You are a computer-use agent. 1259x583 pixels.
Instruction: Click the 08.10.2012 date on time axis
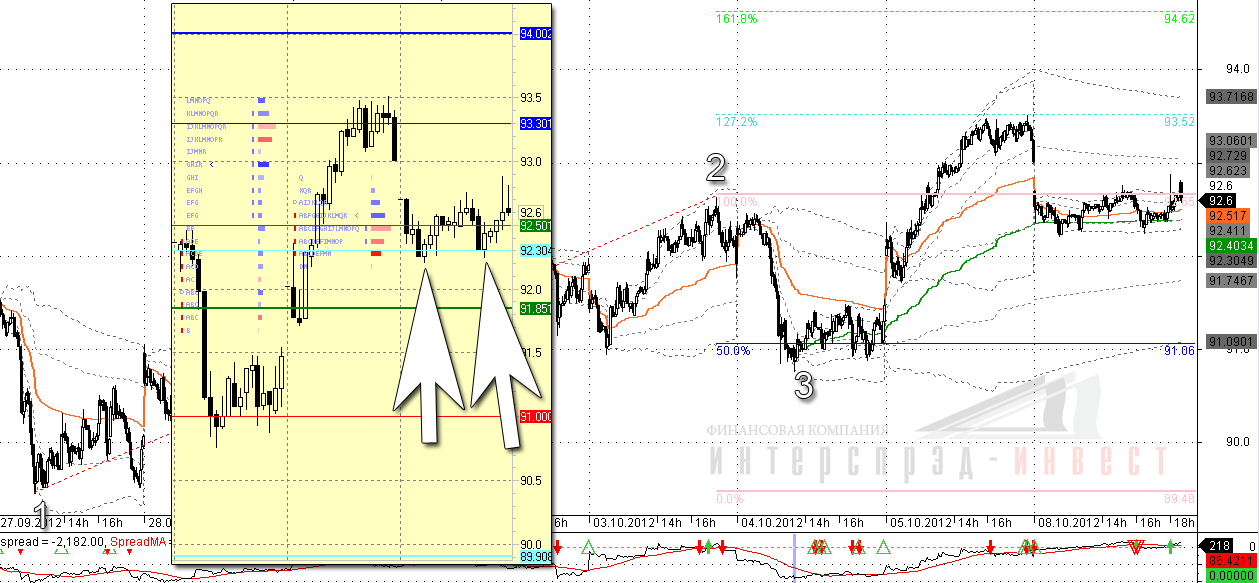(x=1067, y=523)
